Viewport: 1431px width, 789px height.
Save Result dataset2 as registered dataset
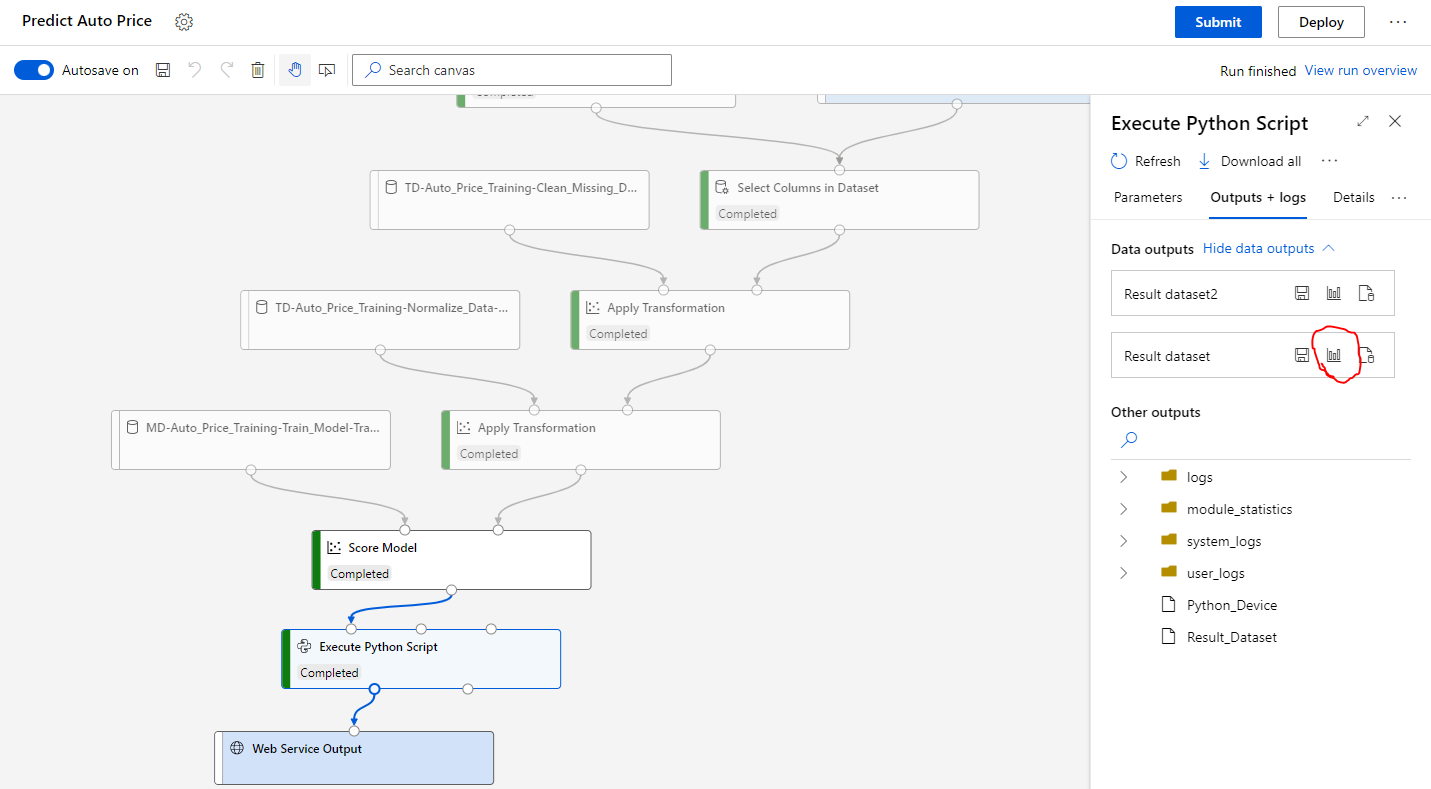(1302, 293)
